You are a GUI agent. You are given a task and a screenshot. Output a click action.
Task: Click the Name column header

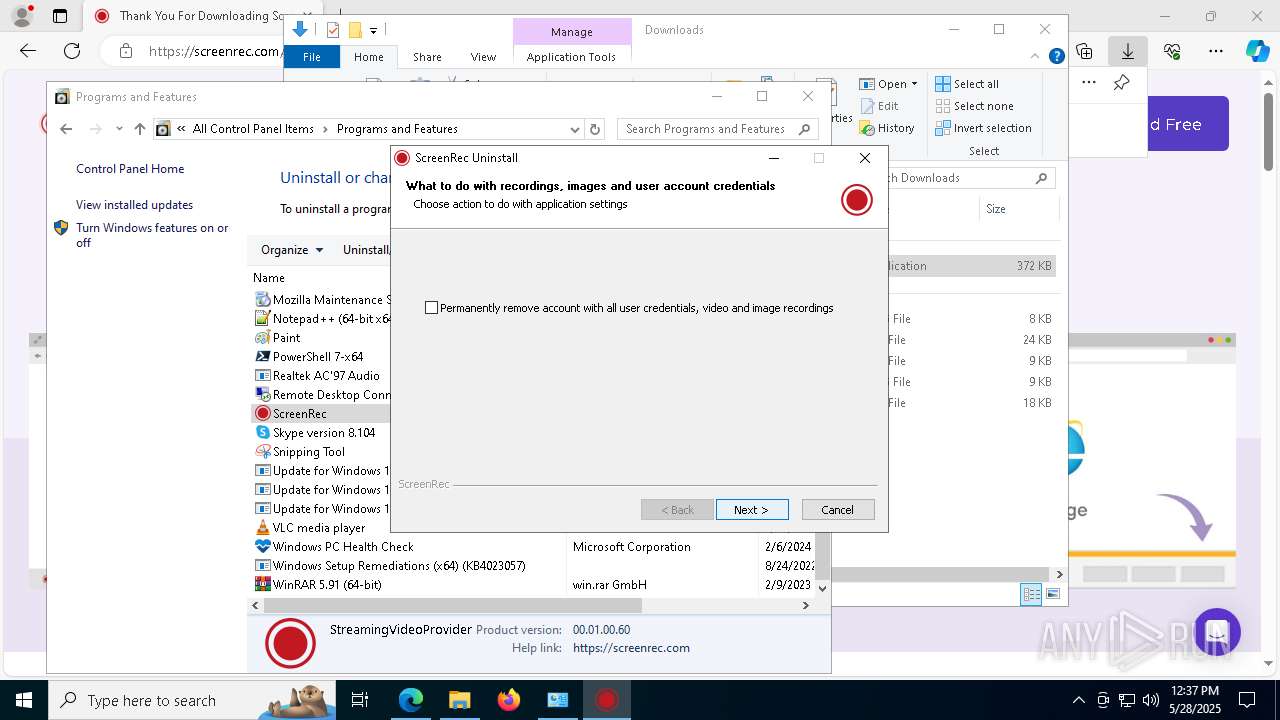click(x=269, y=278)
